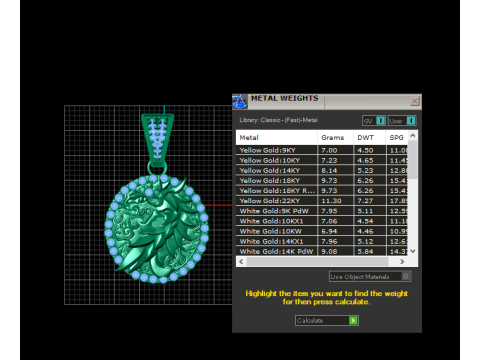This screenshot has width=480, height=360.
Task: Sort by the DWT column header
Action: click(369, 137)
